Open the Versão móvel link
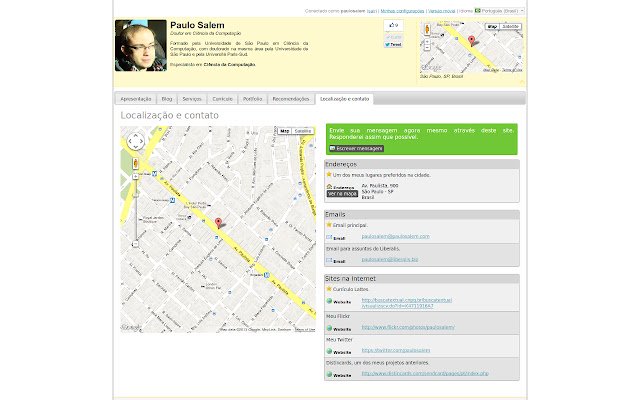Screen dimensions: 640x400 point(441,11)
